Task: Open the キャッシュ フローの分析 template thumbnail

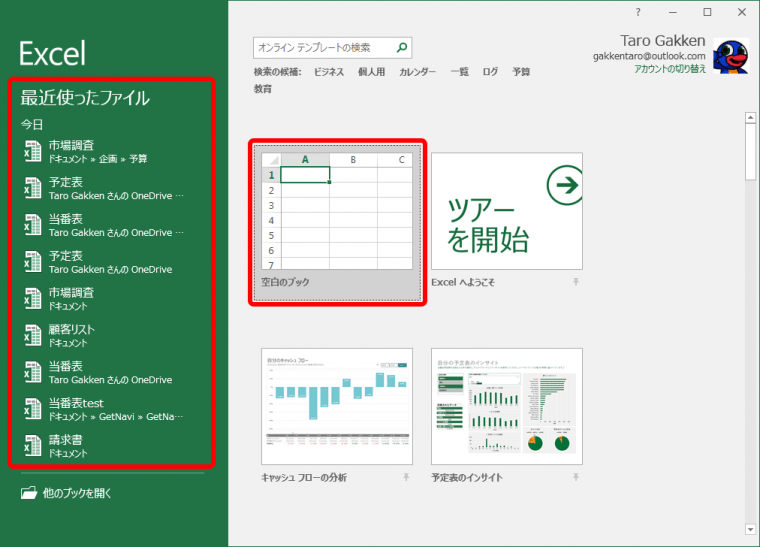Action: tap(337, 406)
